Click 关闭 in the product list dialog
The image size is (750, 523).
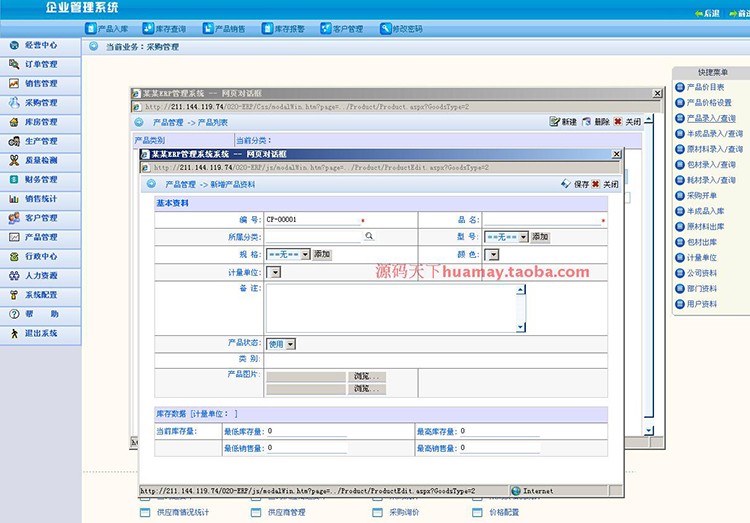coord(627,122)
